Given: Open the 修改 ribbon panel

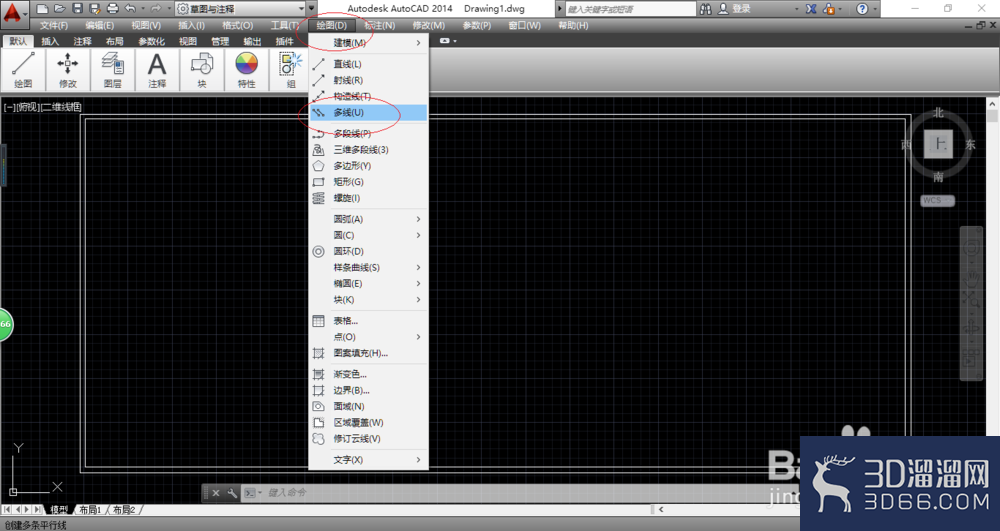Looking at the screenshot, I should [68, 70].
